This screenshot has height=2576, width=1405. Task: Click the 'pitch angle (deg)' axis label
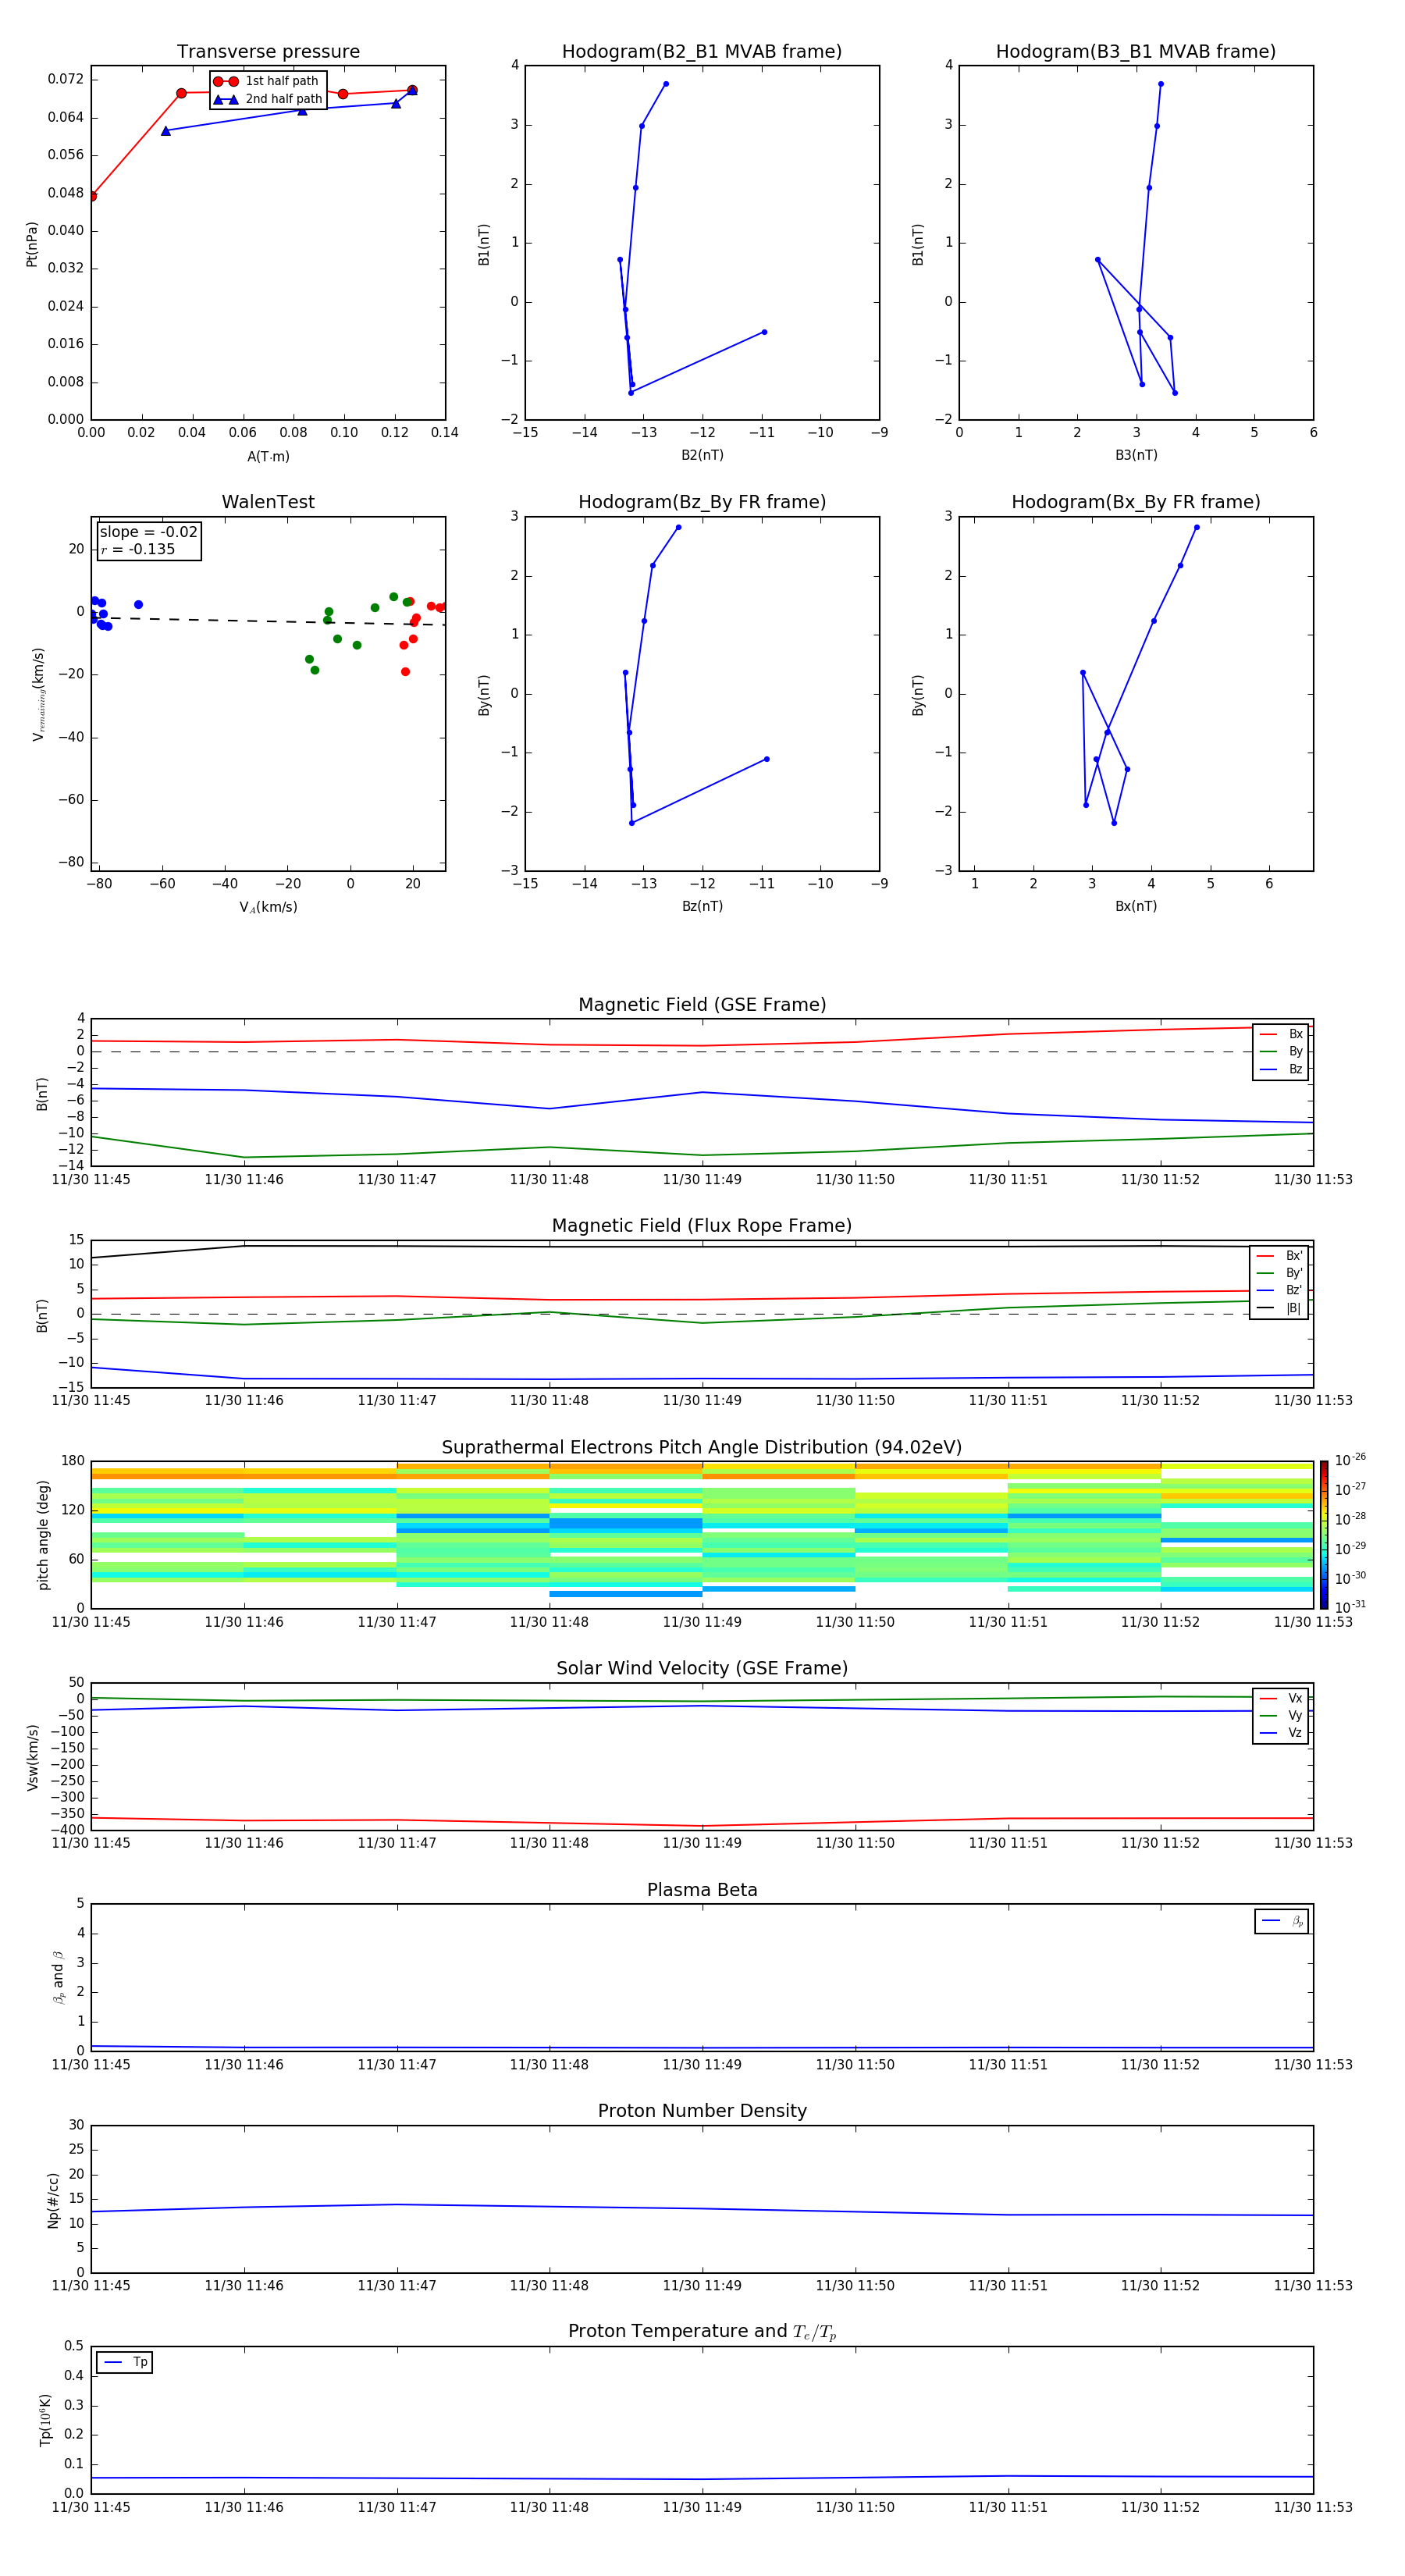pyautogui.click(x=43, y=1535)
